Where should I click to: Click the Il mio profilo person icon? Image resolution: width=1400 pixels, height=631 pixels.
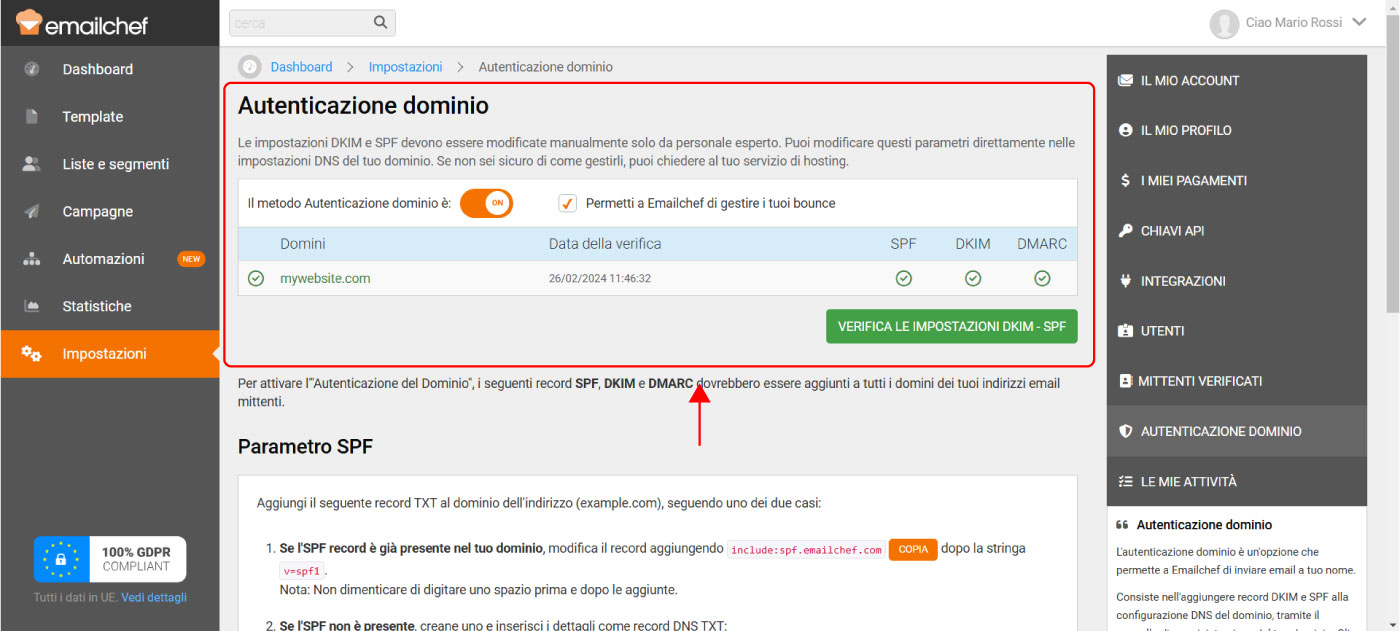1126,130
